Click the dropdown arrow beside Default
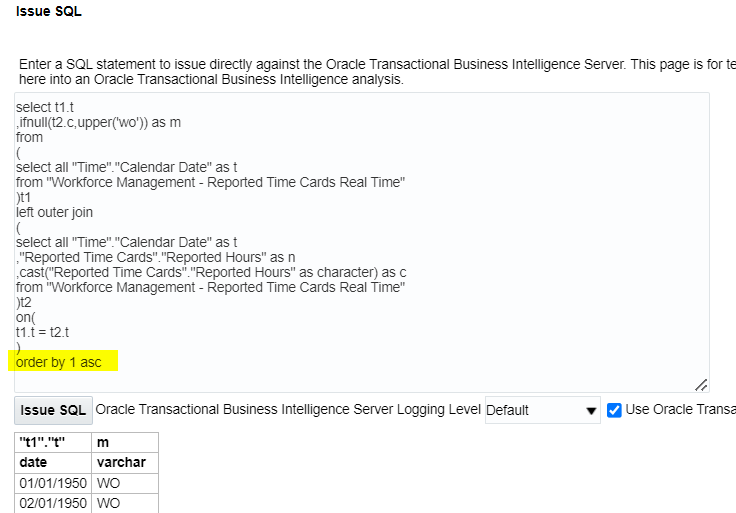This screenshot has height=513, width=736. 591,411
